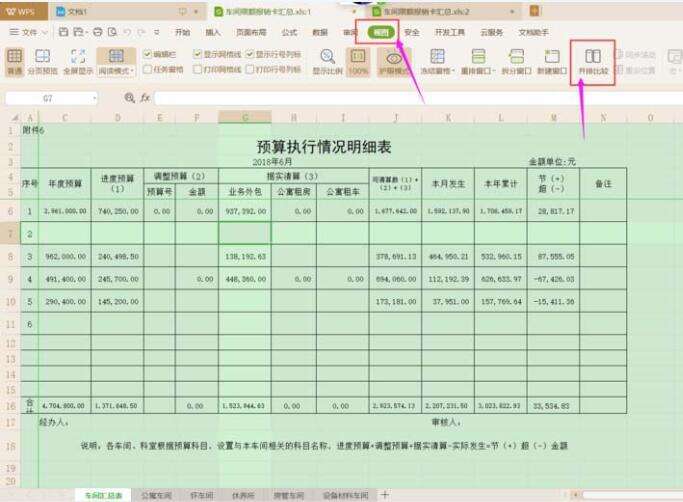Close the 文档1 document tab
The image size is (683, 502).
tap(196, 12)
